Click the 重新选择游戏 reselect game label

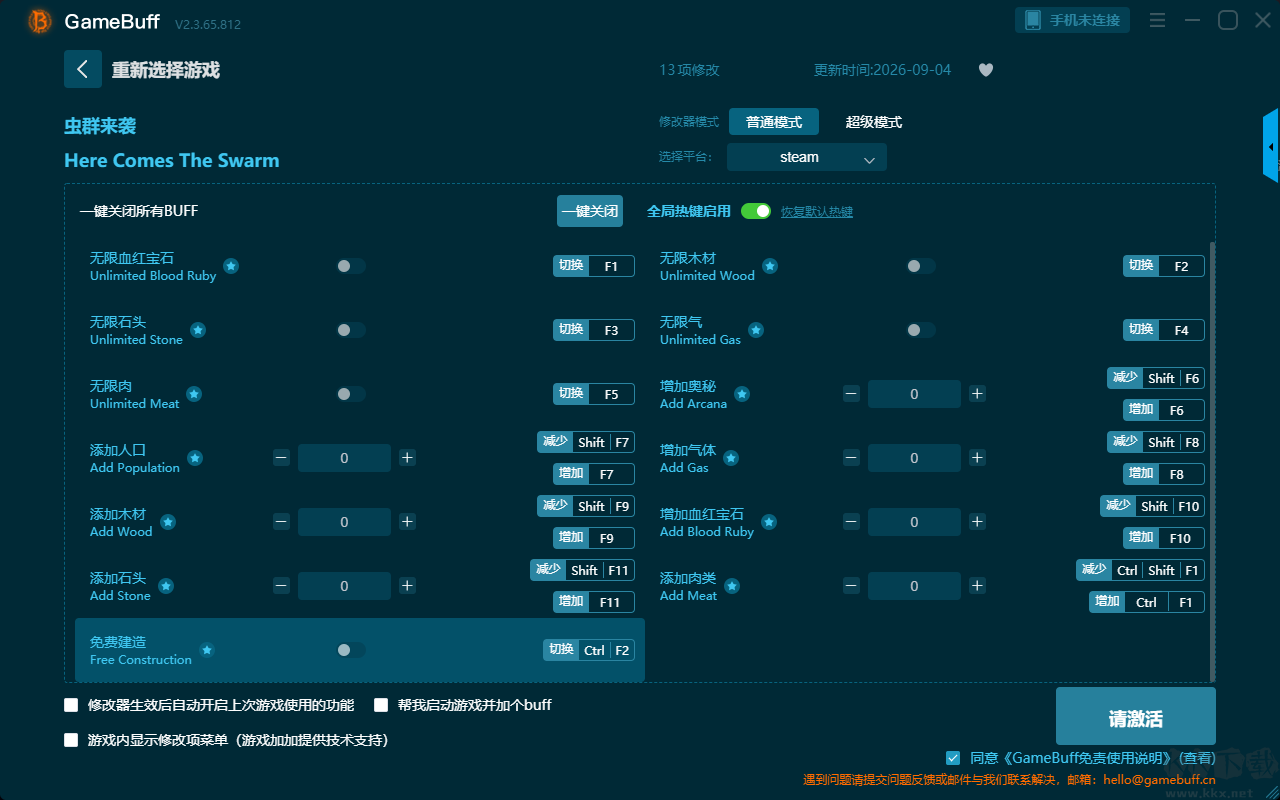tap(165, 70)
